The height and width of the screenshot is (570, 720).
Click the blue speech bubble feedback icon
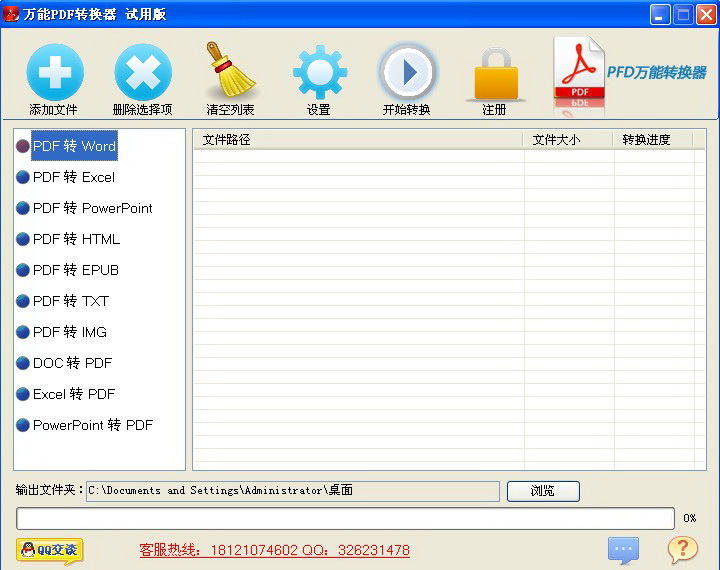tap(623, 550)
